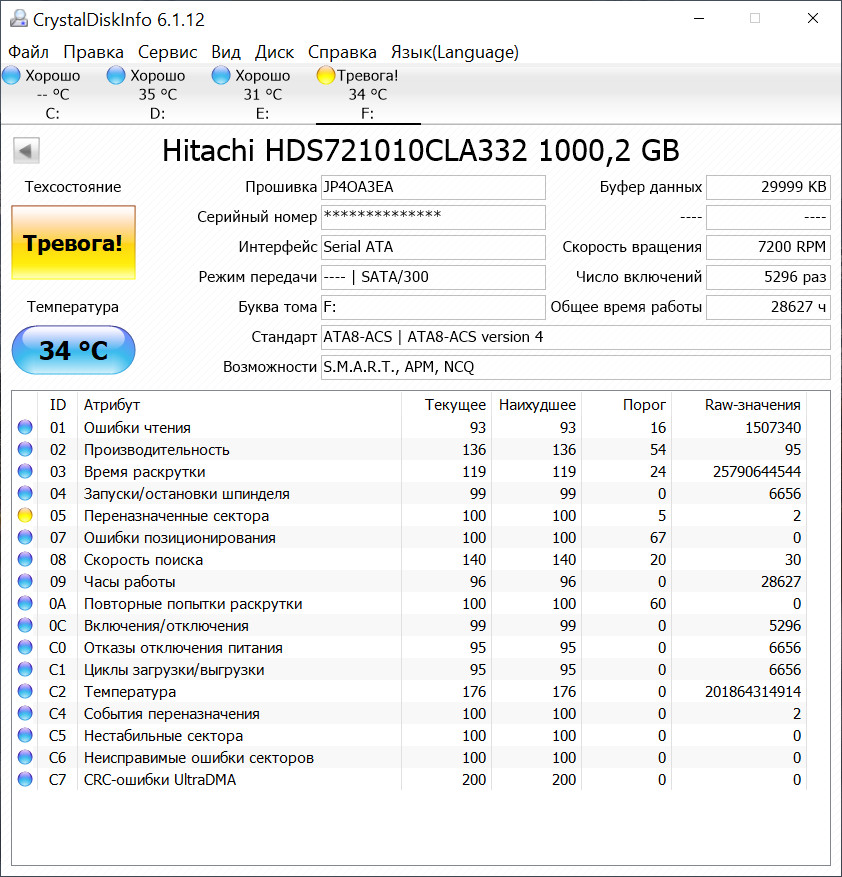Click status orb for 04 Запуски/остановки шпинделя
Image resolution: width=842 pixels, height=877 pixels.
point(25,493)
